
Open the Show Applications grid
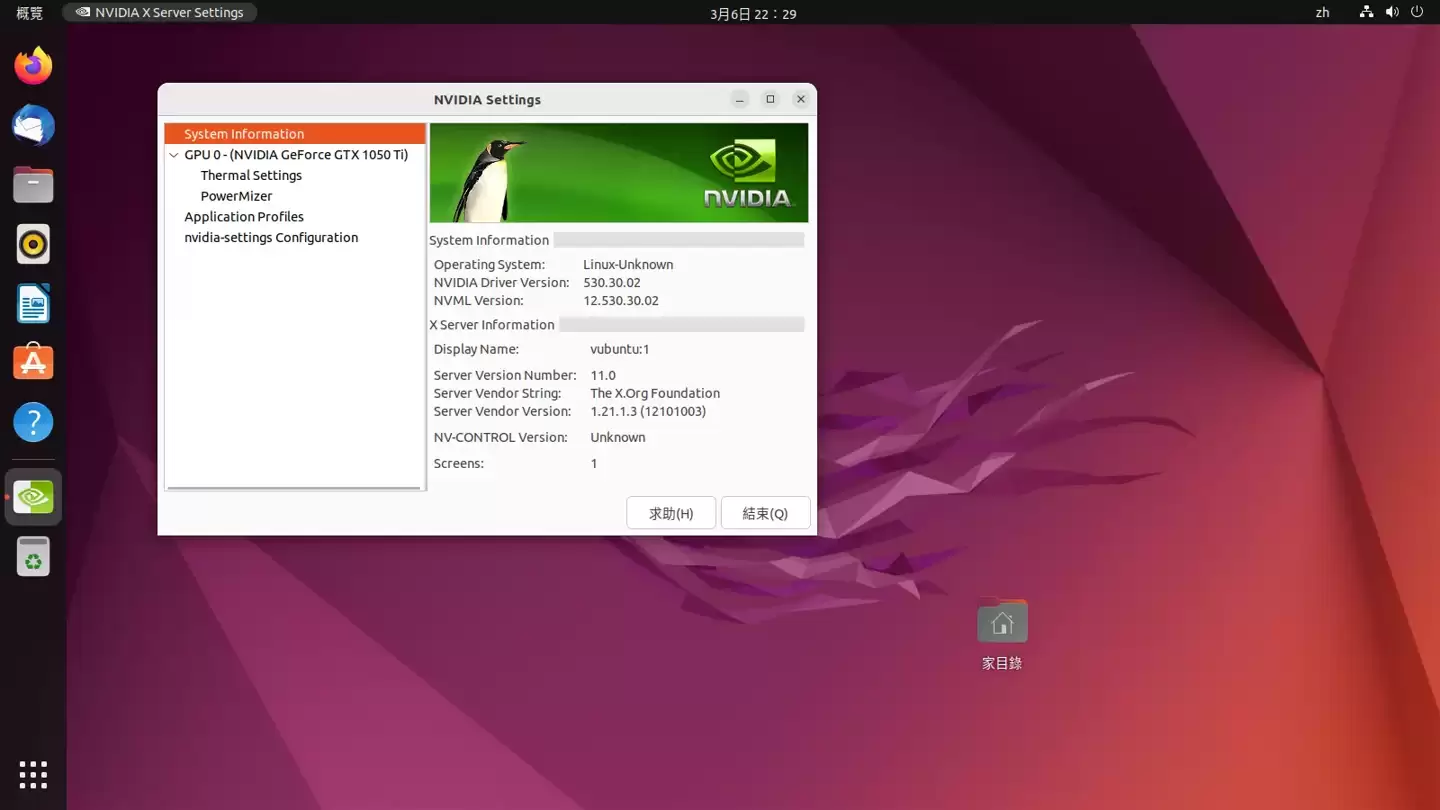(x=33, y=774)
